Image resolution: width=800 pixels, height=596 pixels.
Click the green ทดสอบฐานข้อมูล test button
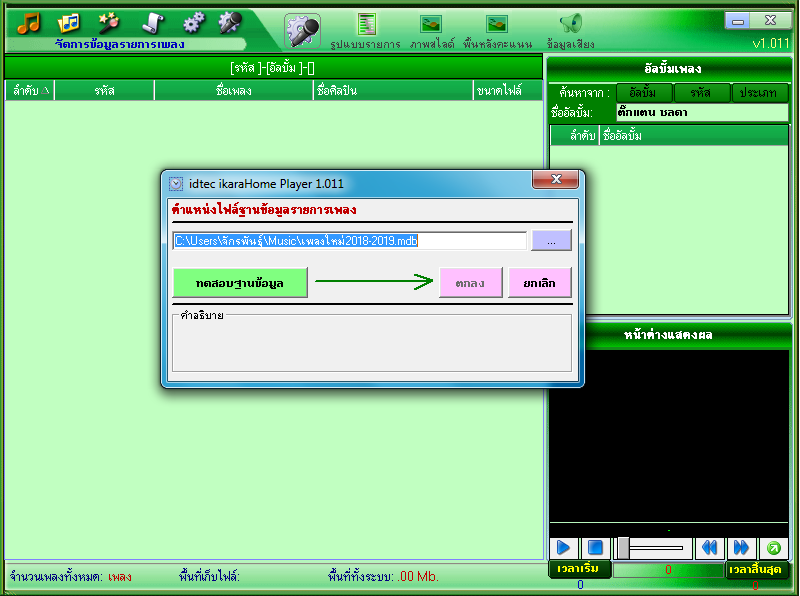point(240,283)
